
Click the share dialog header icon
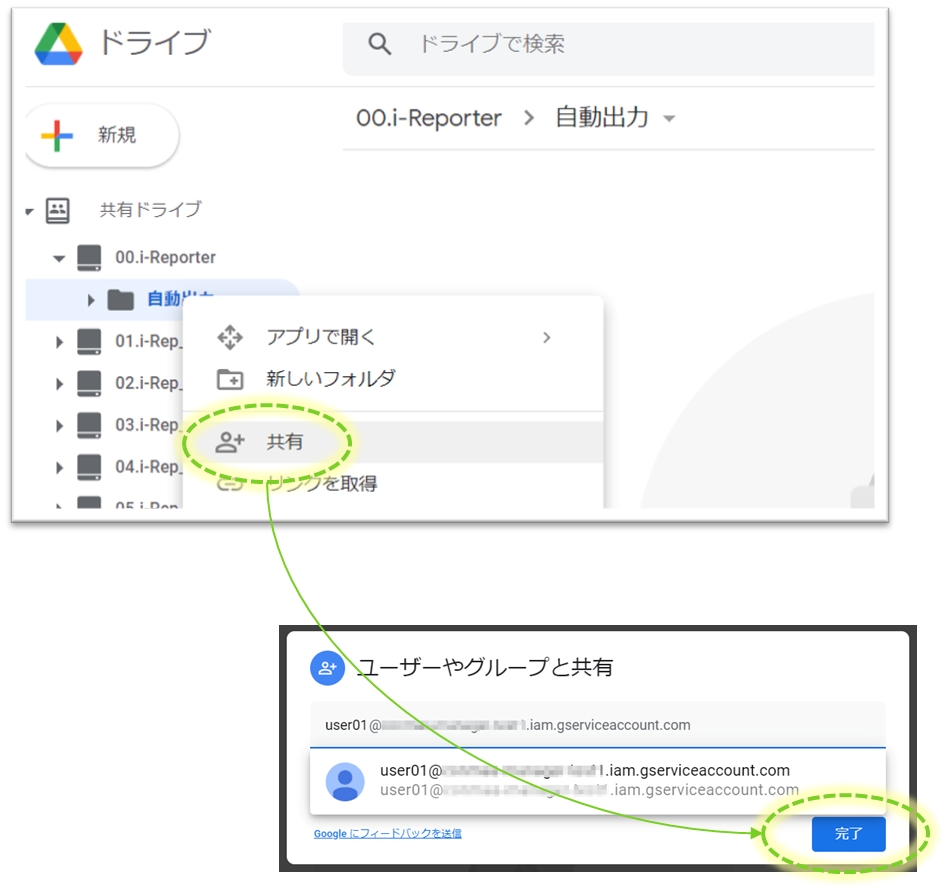tap(327, 667)
